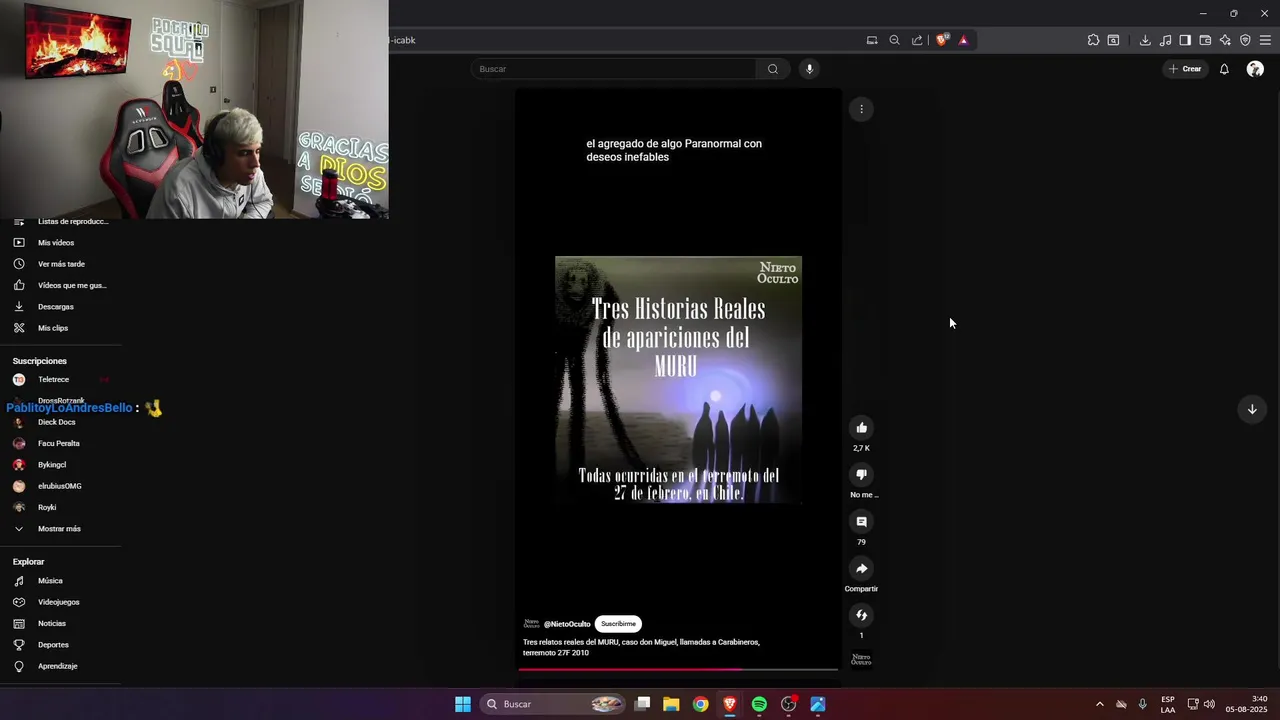
Task: Open the music note playlist icon in toolbar
Action: pyautogui.click(x=1165, y=40)
